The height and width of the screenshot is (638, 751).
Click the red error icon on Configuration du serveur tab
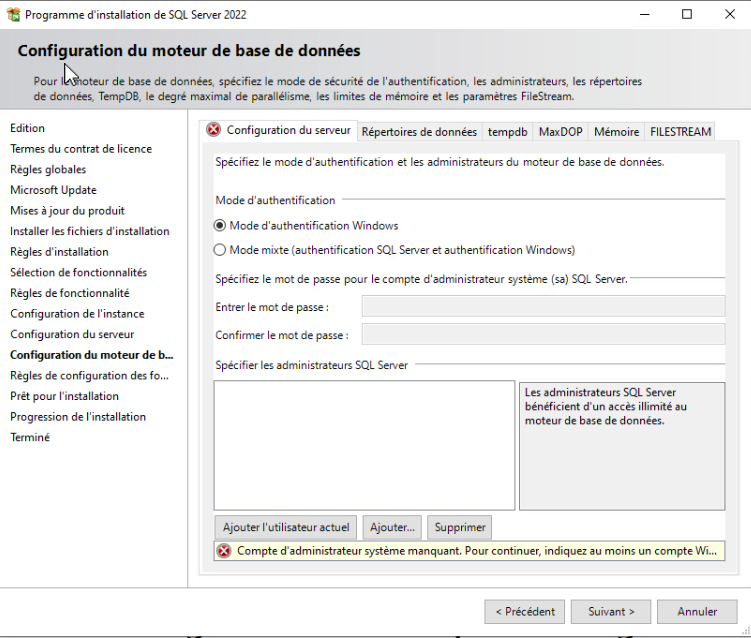[213, 129]
